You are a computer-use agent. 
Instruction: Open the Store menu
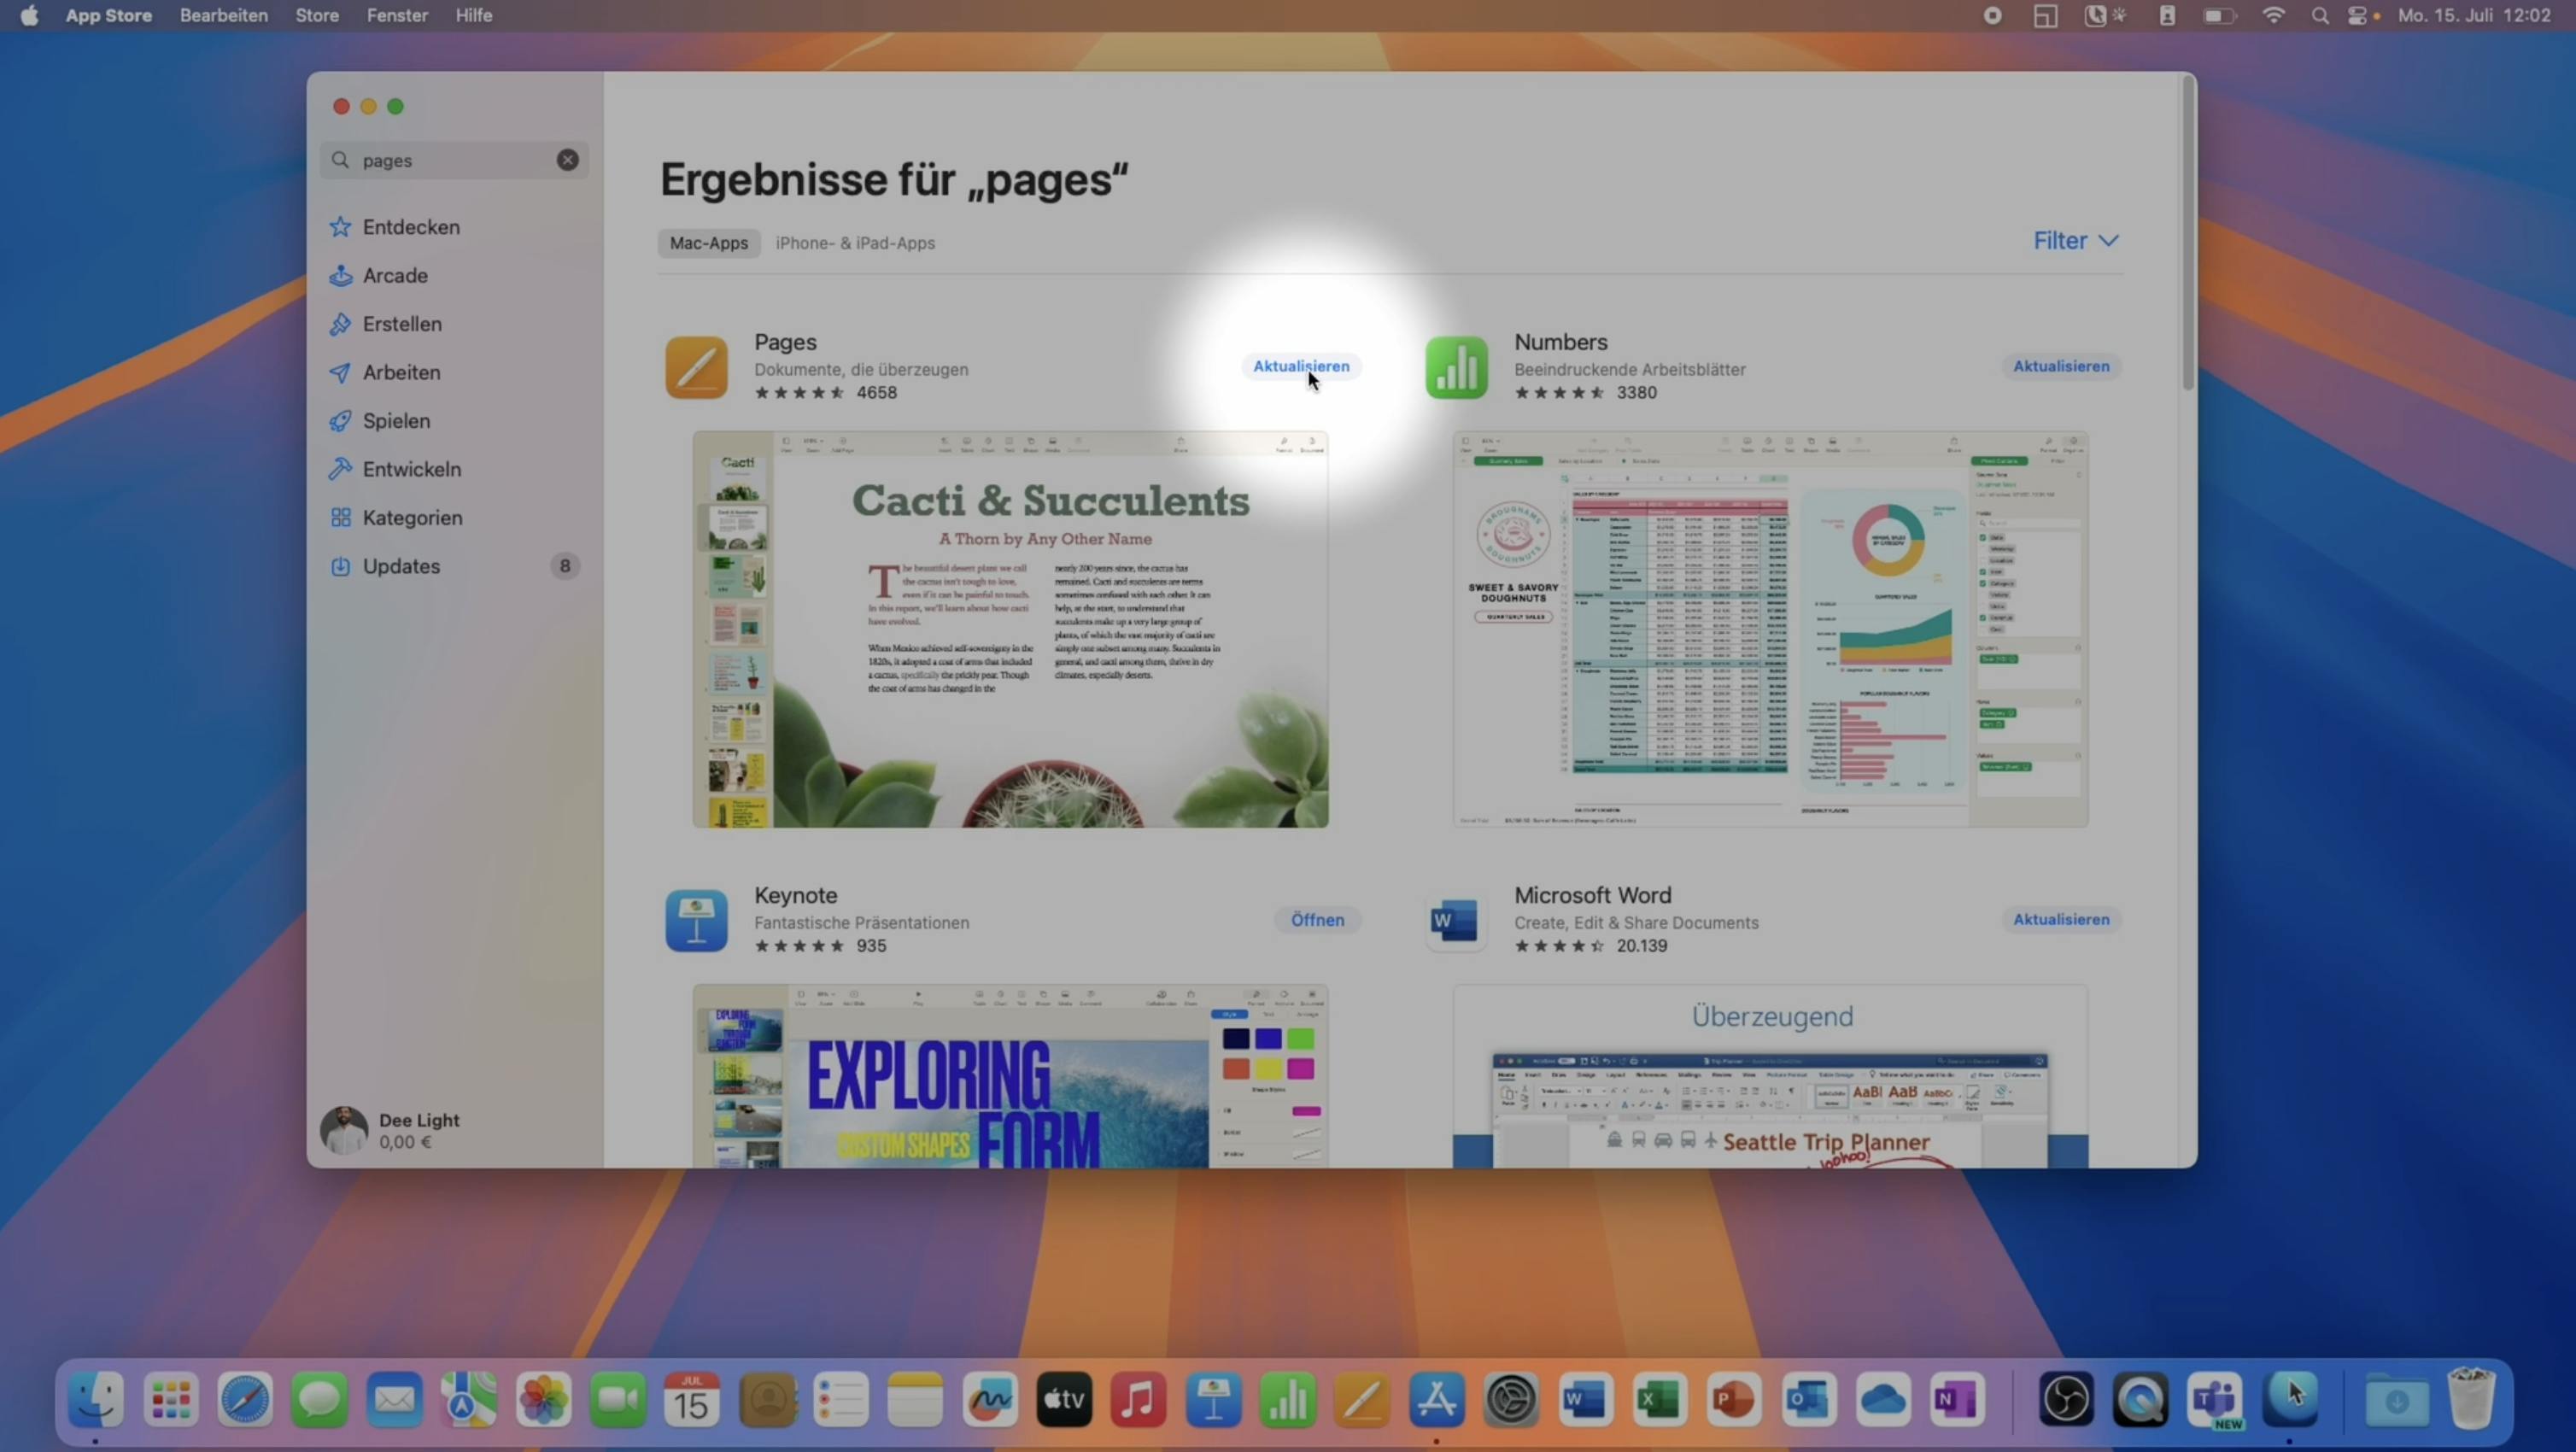click(x=317, y=16)
